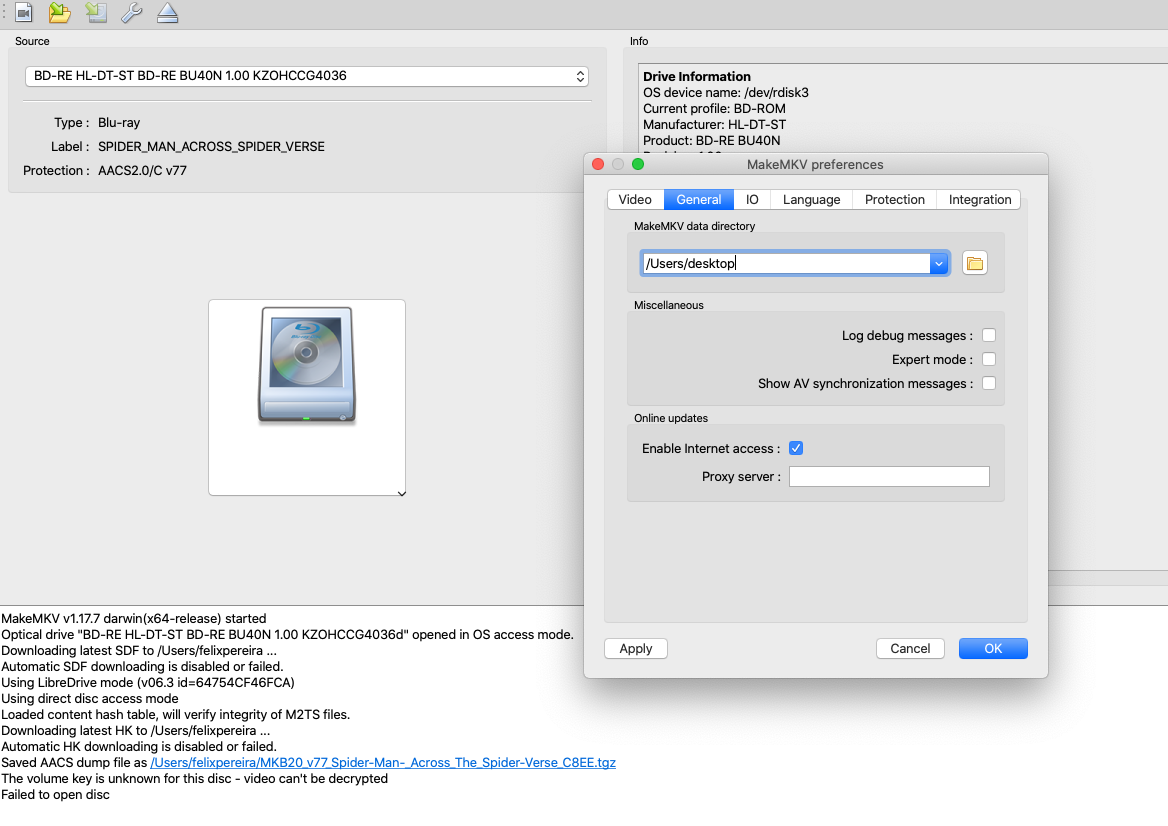Viewport: 1168px width, 826px height.
Task: Open the disc drive toolbar icon
Action: click(x=95, y=13)
